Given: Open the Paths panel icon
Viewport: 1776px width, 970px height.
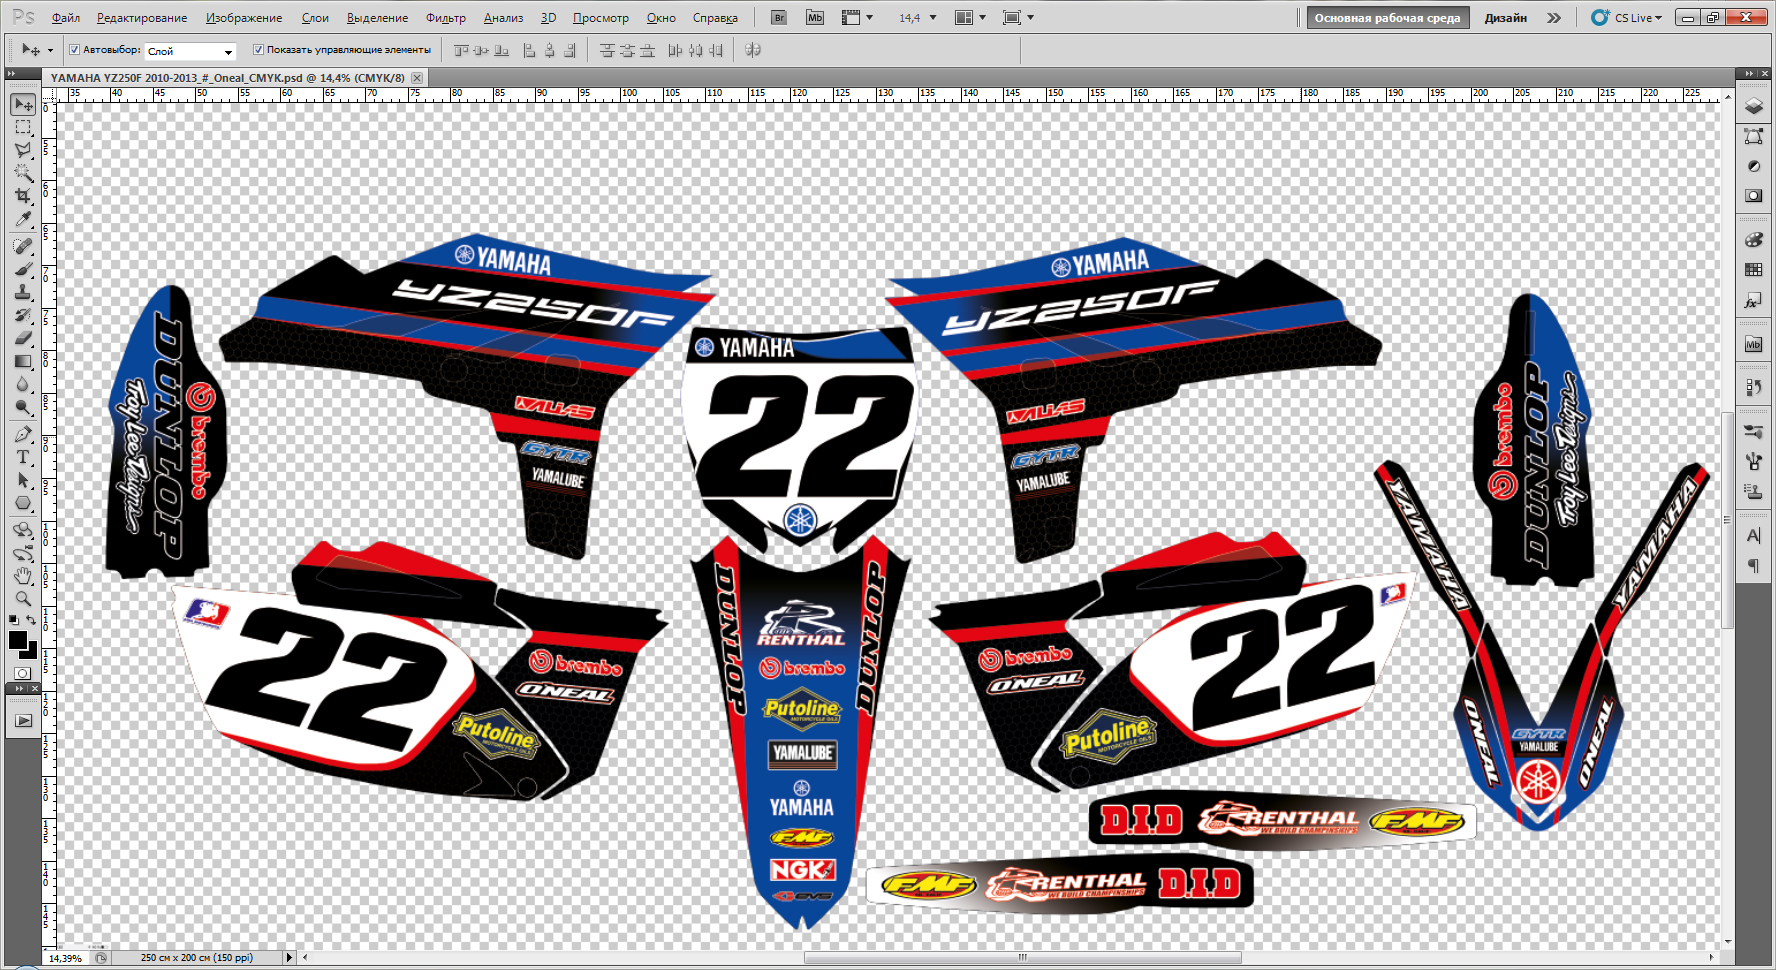Looking at the screenshot, I should [1754, 136].
